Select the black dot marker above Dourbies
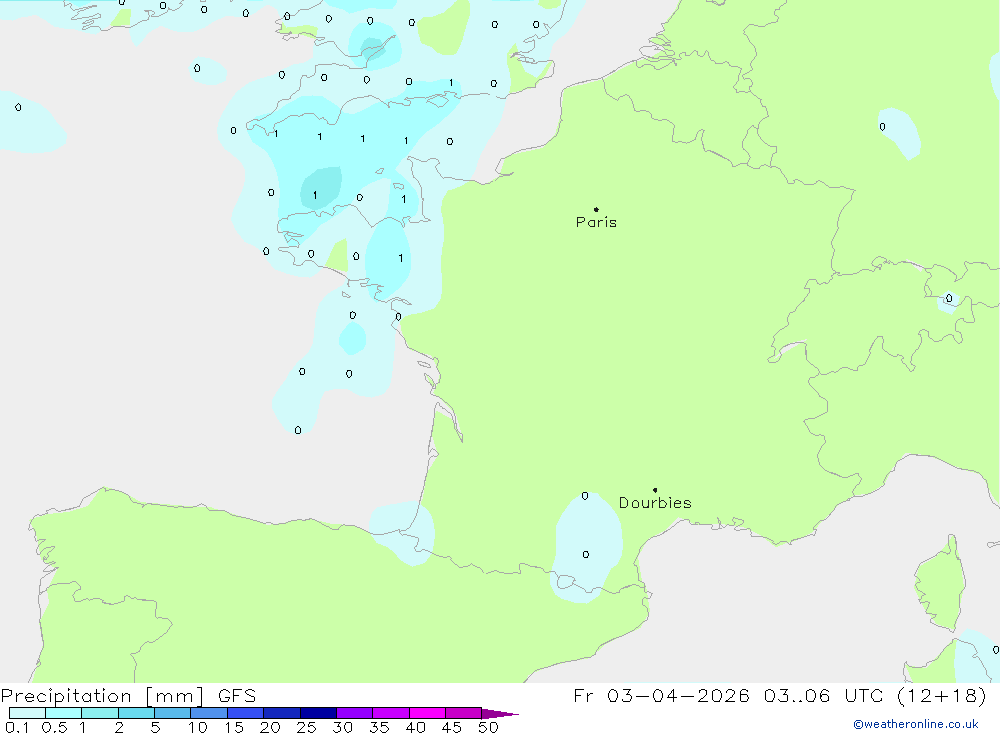The height and width of the screenshot is (733, 1000). point(655,490)
